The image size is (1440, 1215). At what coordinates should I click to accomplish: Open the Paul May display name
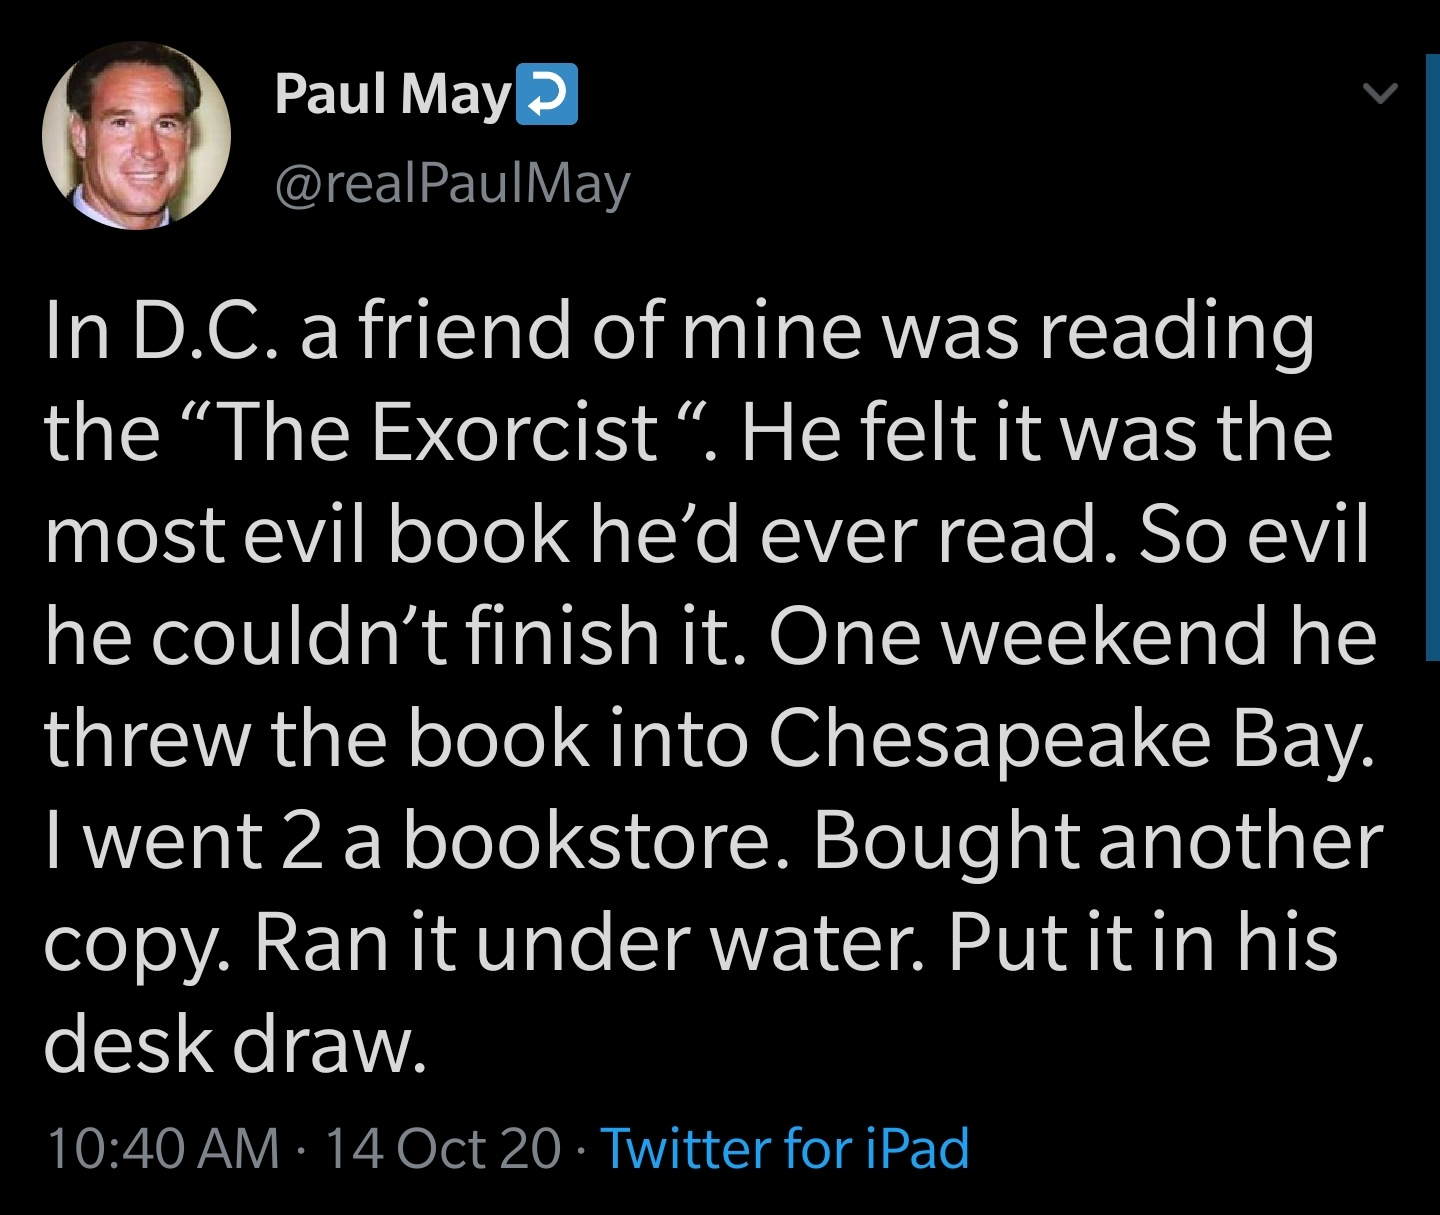coord(392,95)
